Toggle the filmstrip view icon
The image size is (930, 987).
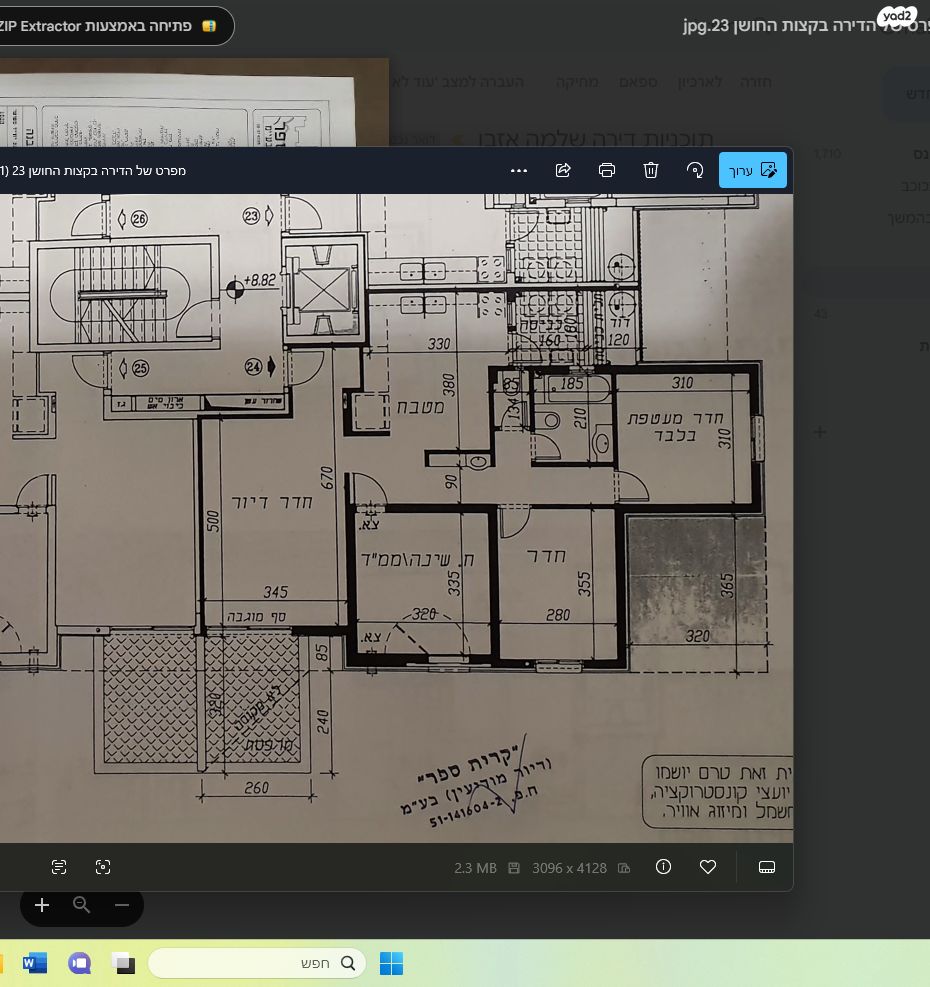tap(767, 867)
